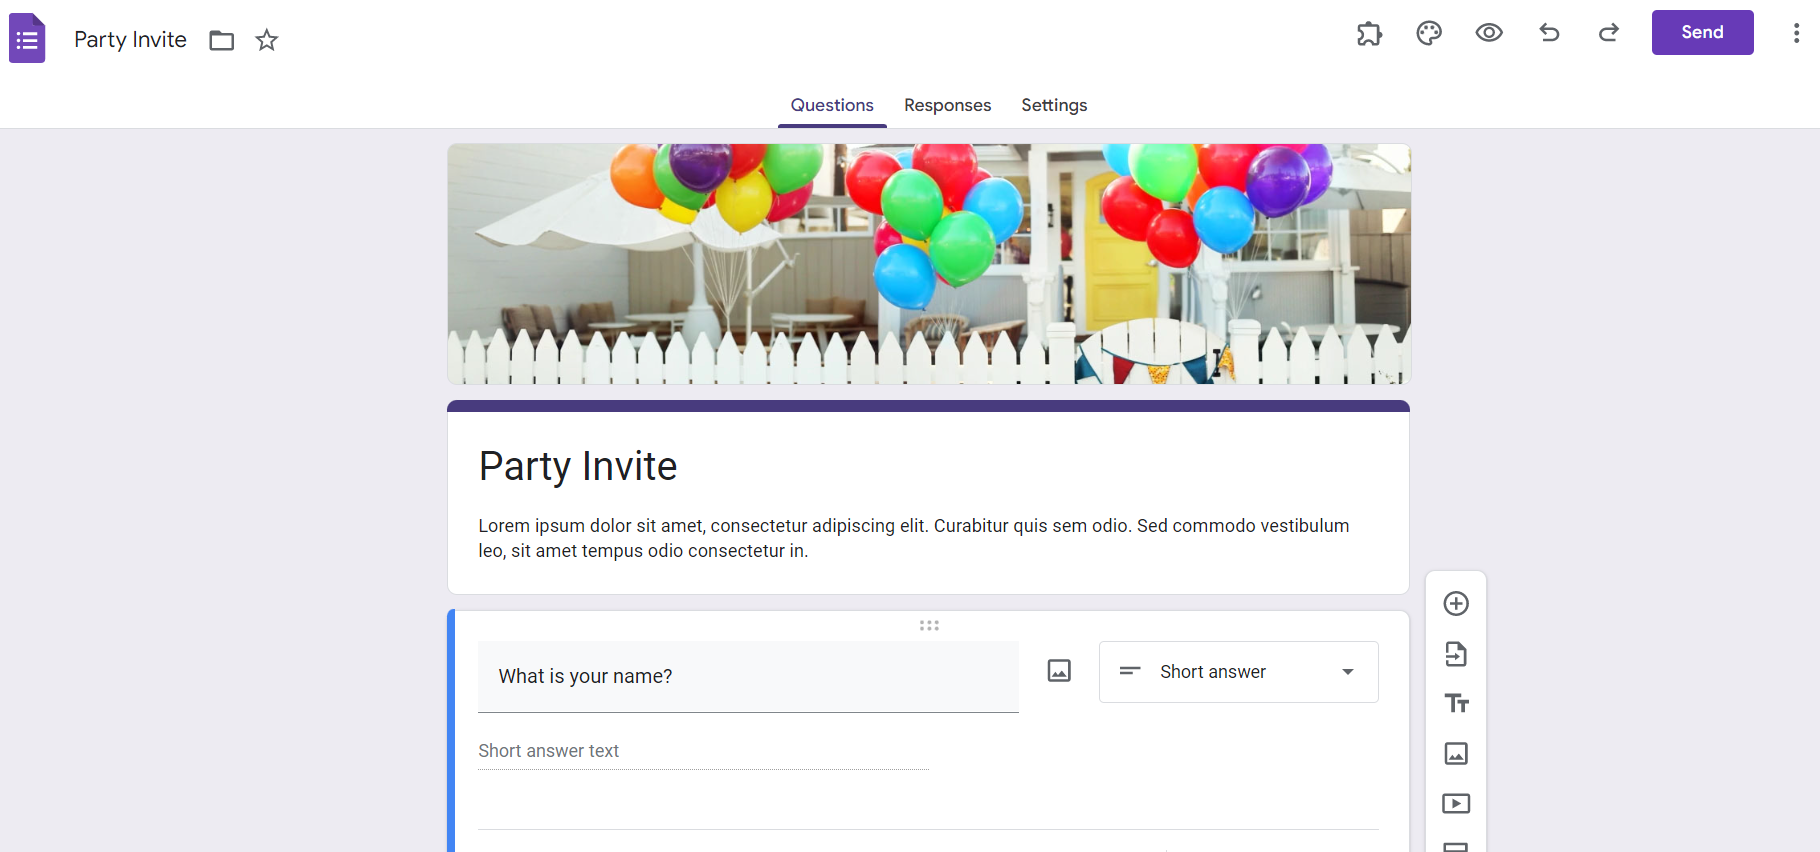The image size is (1820, 852).
Task: Attach an image to the name question
Action: pos(1059,671)
